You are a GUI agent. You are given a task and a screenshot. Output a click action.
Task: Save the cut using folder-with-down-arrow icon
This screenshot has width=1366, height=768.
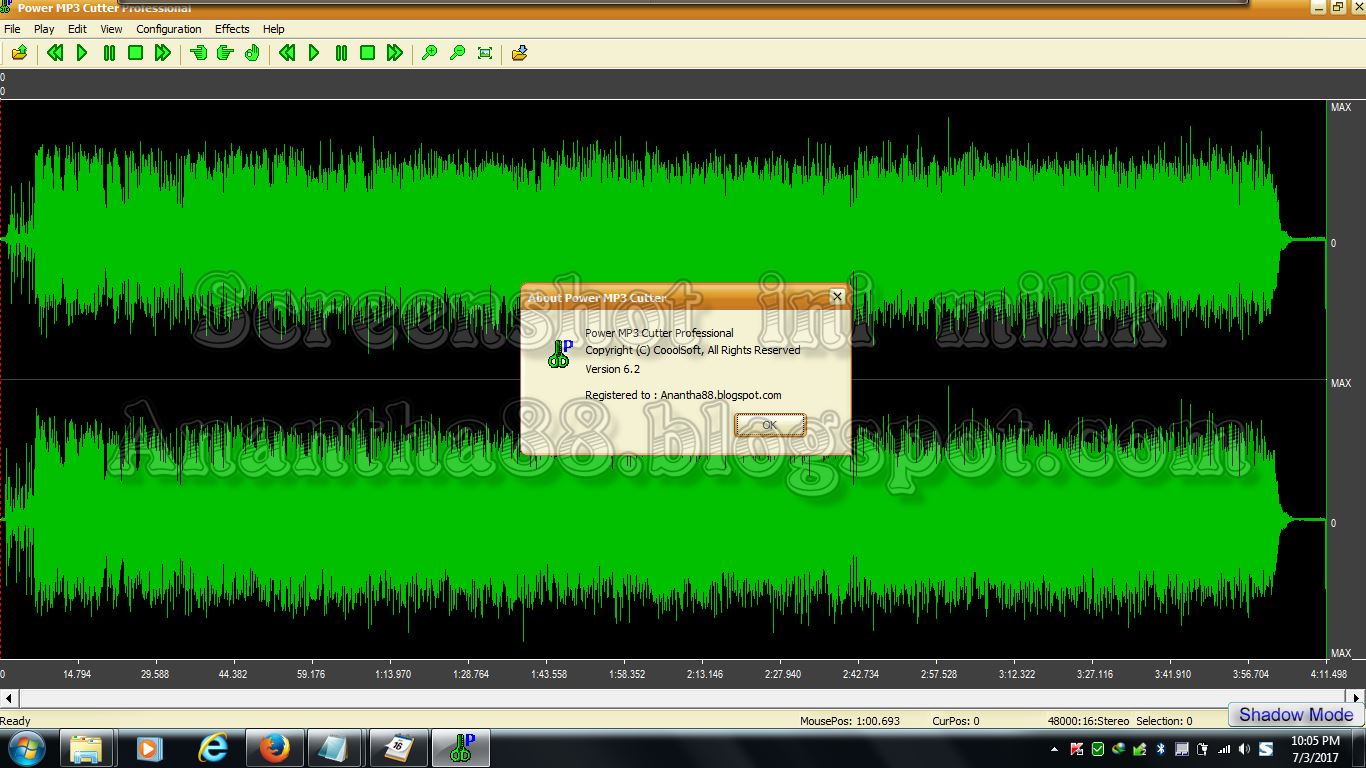(x=519, y=53)
